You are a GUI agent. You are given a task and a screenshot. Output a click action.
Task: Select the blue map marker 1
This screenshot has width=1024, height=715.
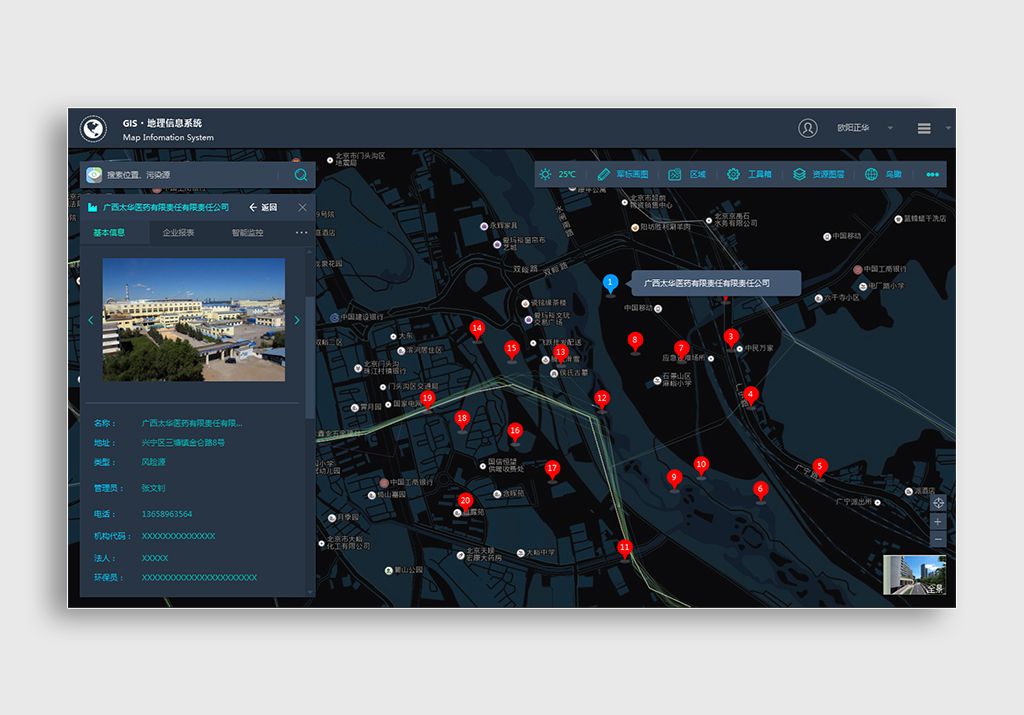pyautogui.click(x=610, y=284)
